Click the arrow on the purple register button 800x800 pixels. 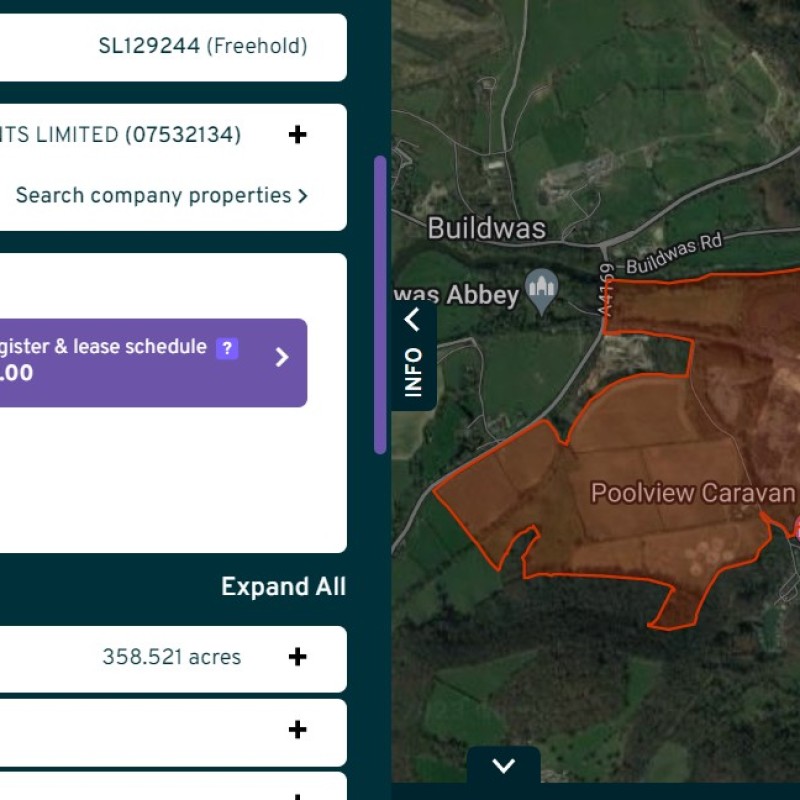(x=282, y=357)
